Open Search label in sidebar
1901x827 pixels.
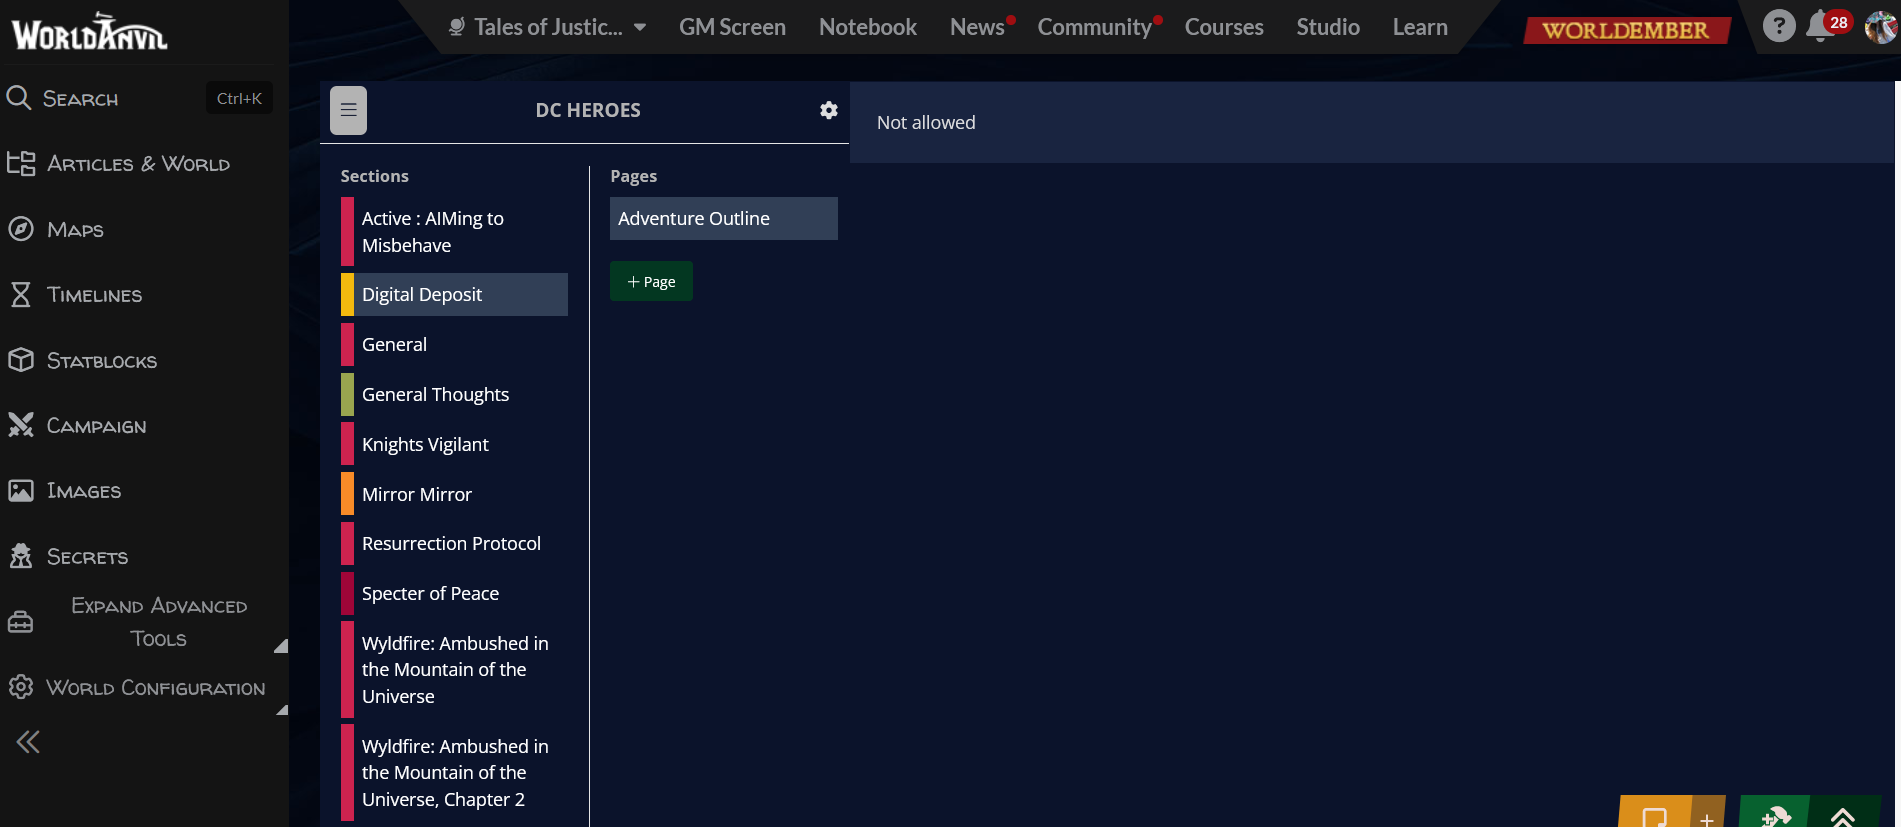pos(80,98)
